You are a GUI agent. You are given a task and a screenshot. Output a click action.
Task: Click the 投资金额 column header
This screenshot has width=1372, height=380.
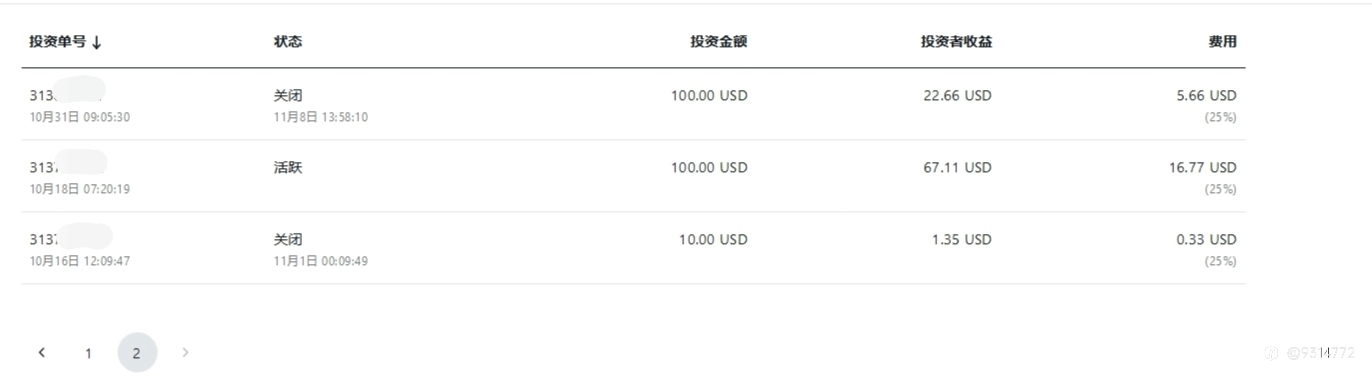pos(719,42)
